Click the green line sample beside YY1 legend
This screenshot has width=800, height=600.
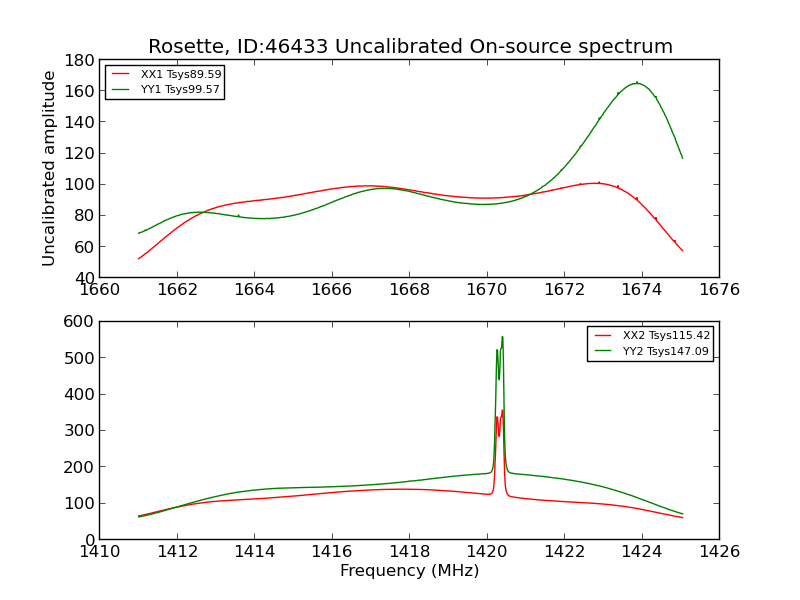tap(120, 89)
